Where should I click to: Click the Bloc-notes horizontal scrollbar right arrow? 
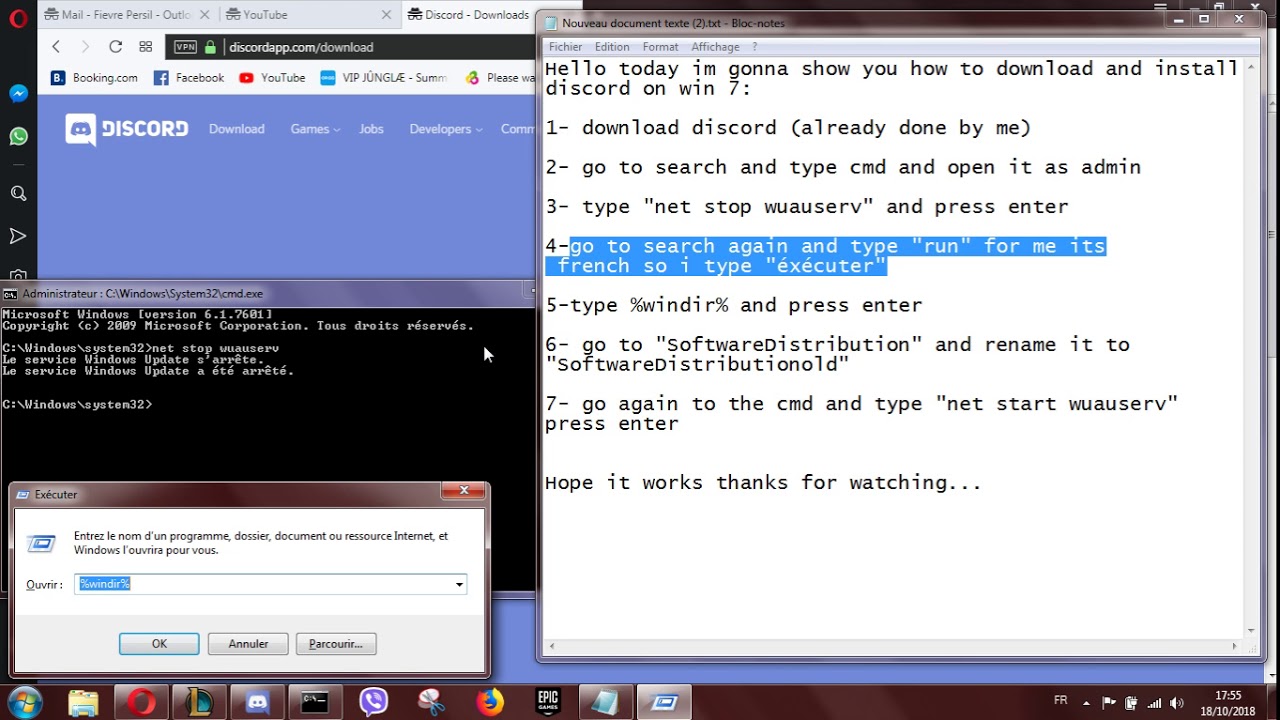point(1235,647)
